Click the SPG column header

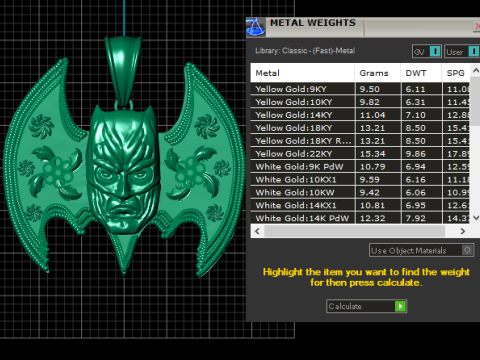(x=456, y=73)
